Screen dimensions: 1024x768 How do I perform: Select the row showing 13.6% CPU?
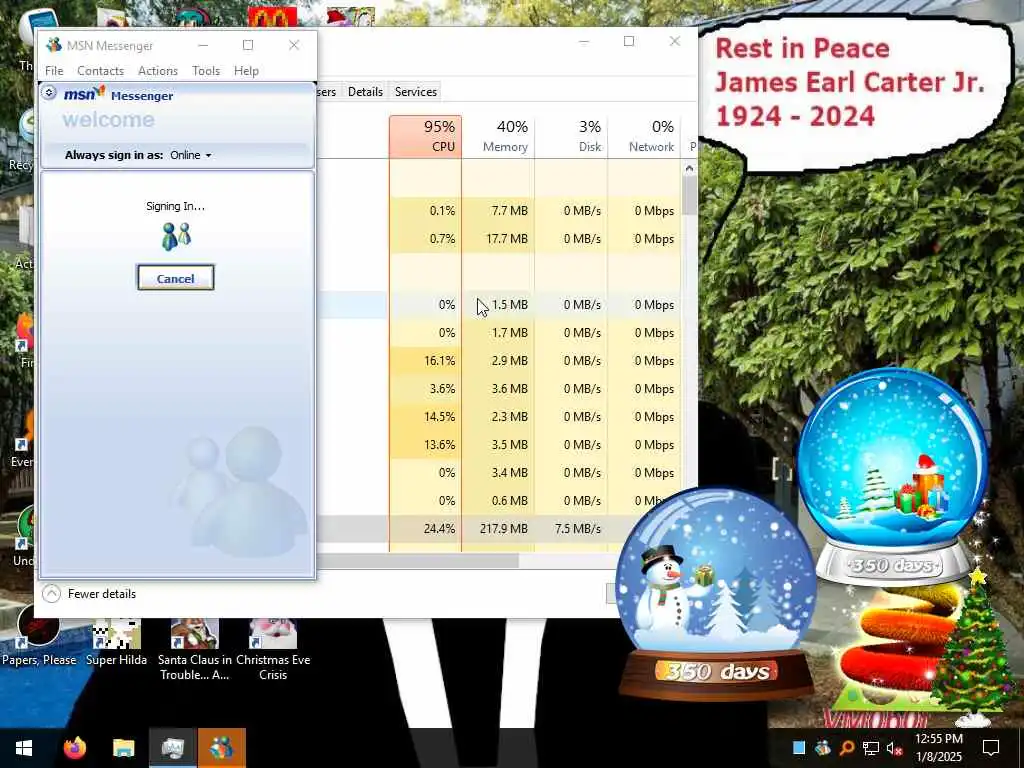500,445
